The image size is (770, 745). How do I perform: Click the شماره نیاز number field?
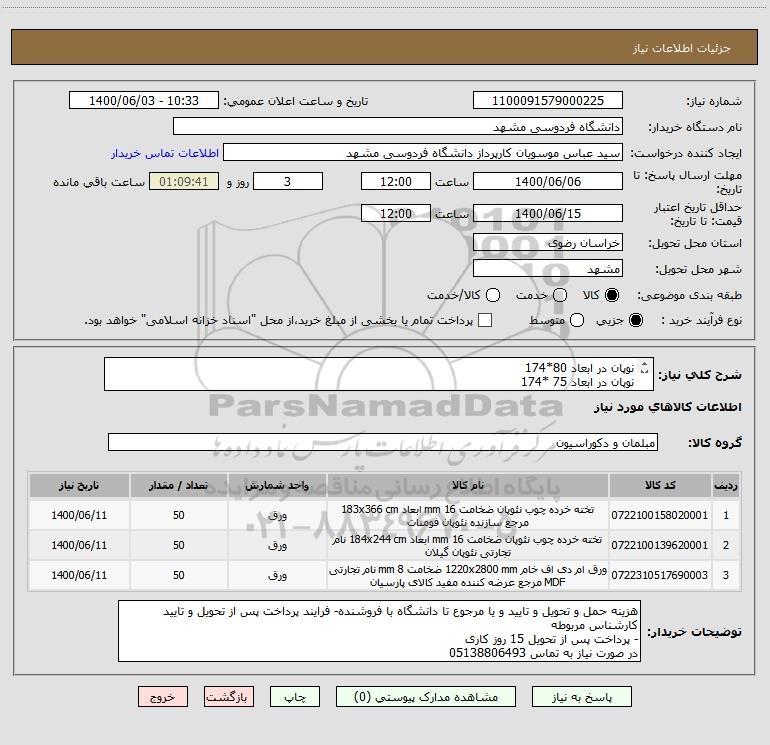click(548, 100)
